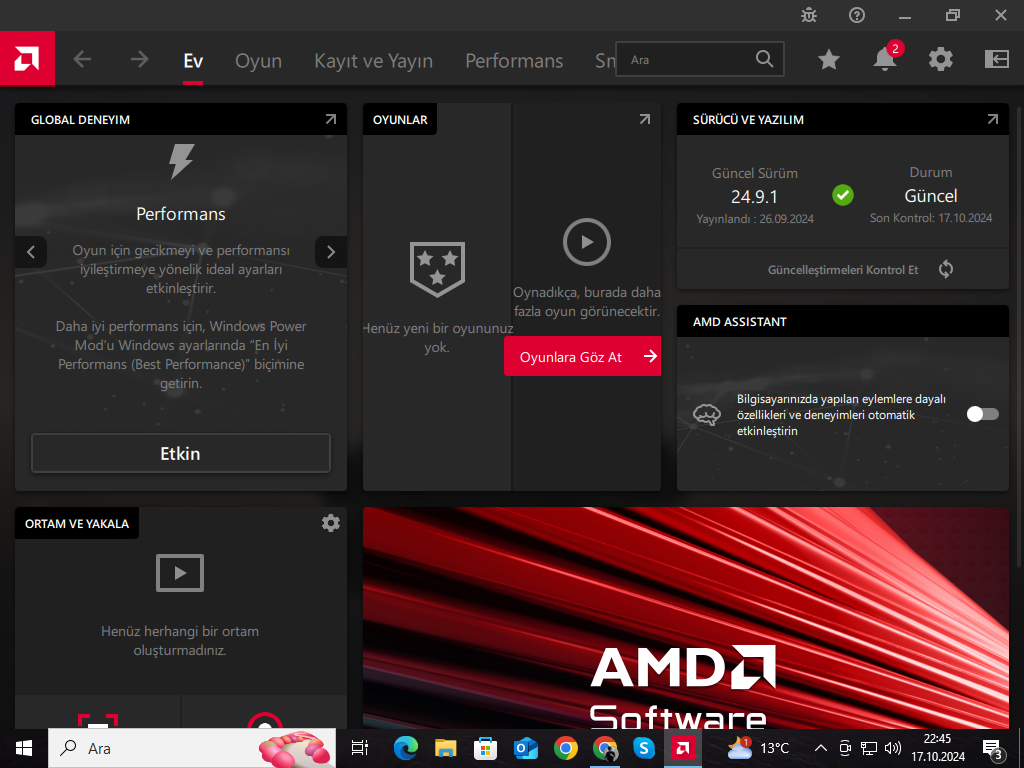Open Windows notification center

993,749
